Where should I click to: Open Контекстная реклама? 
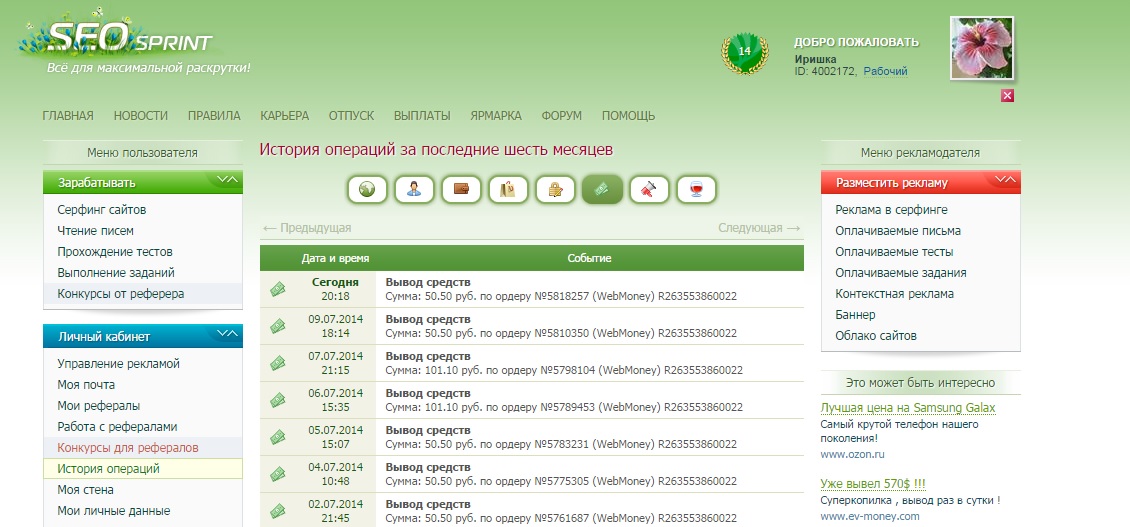tap(894, 293)
